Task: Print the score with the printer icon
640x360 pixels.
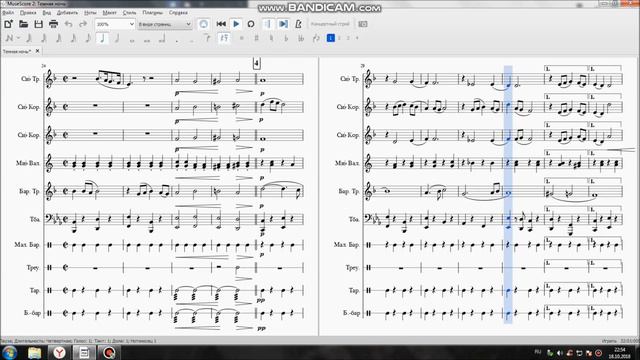Action: tap(53, 24)
